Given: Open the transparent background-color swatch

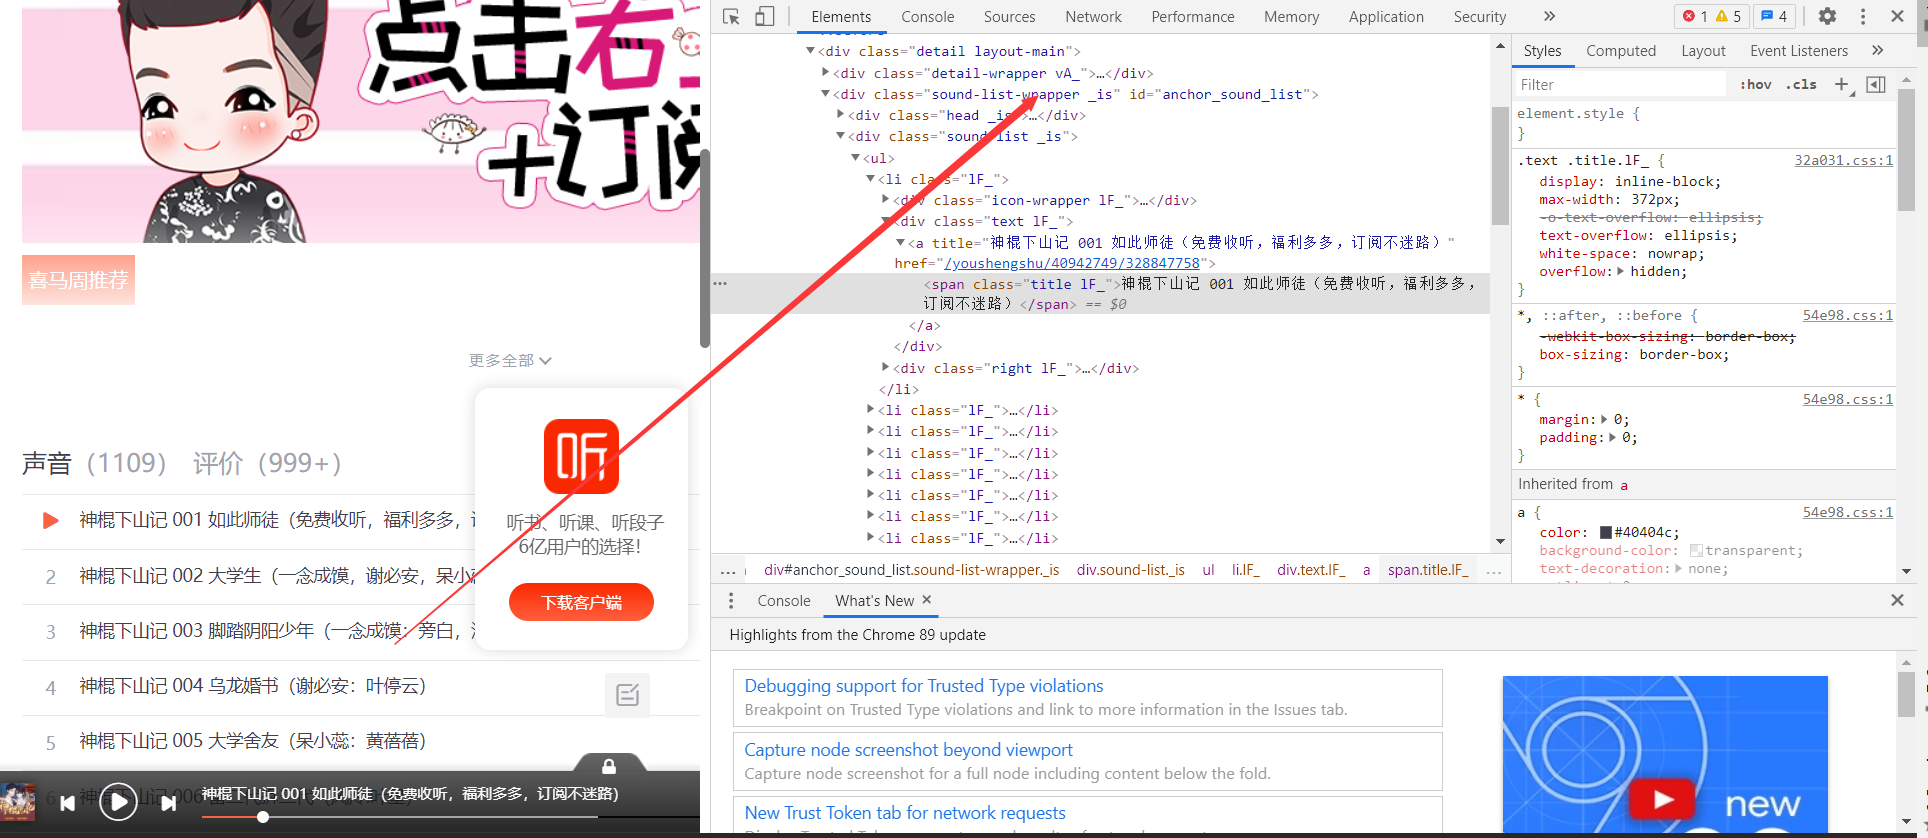Looking at the screenshot, I should [x=1696, y=551].
